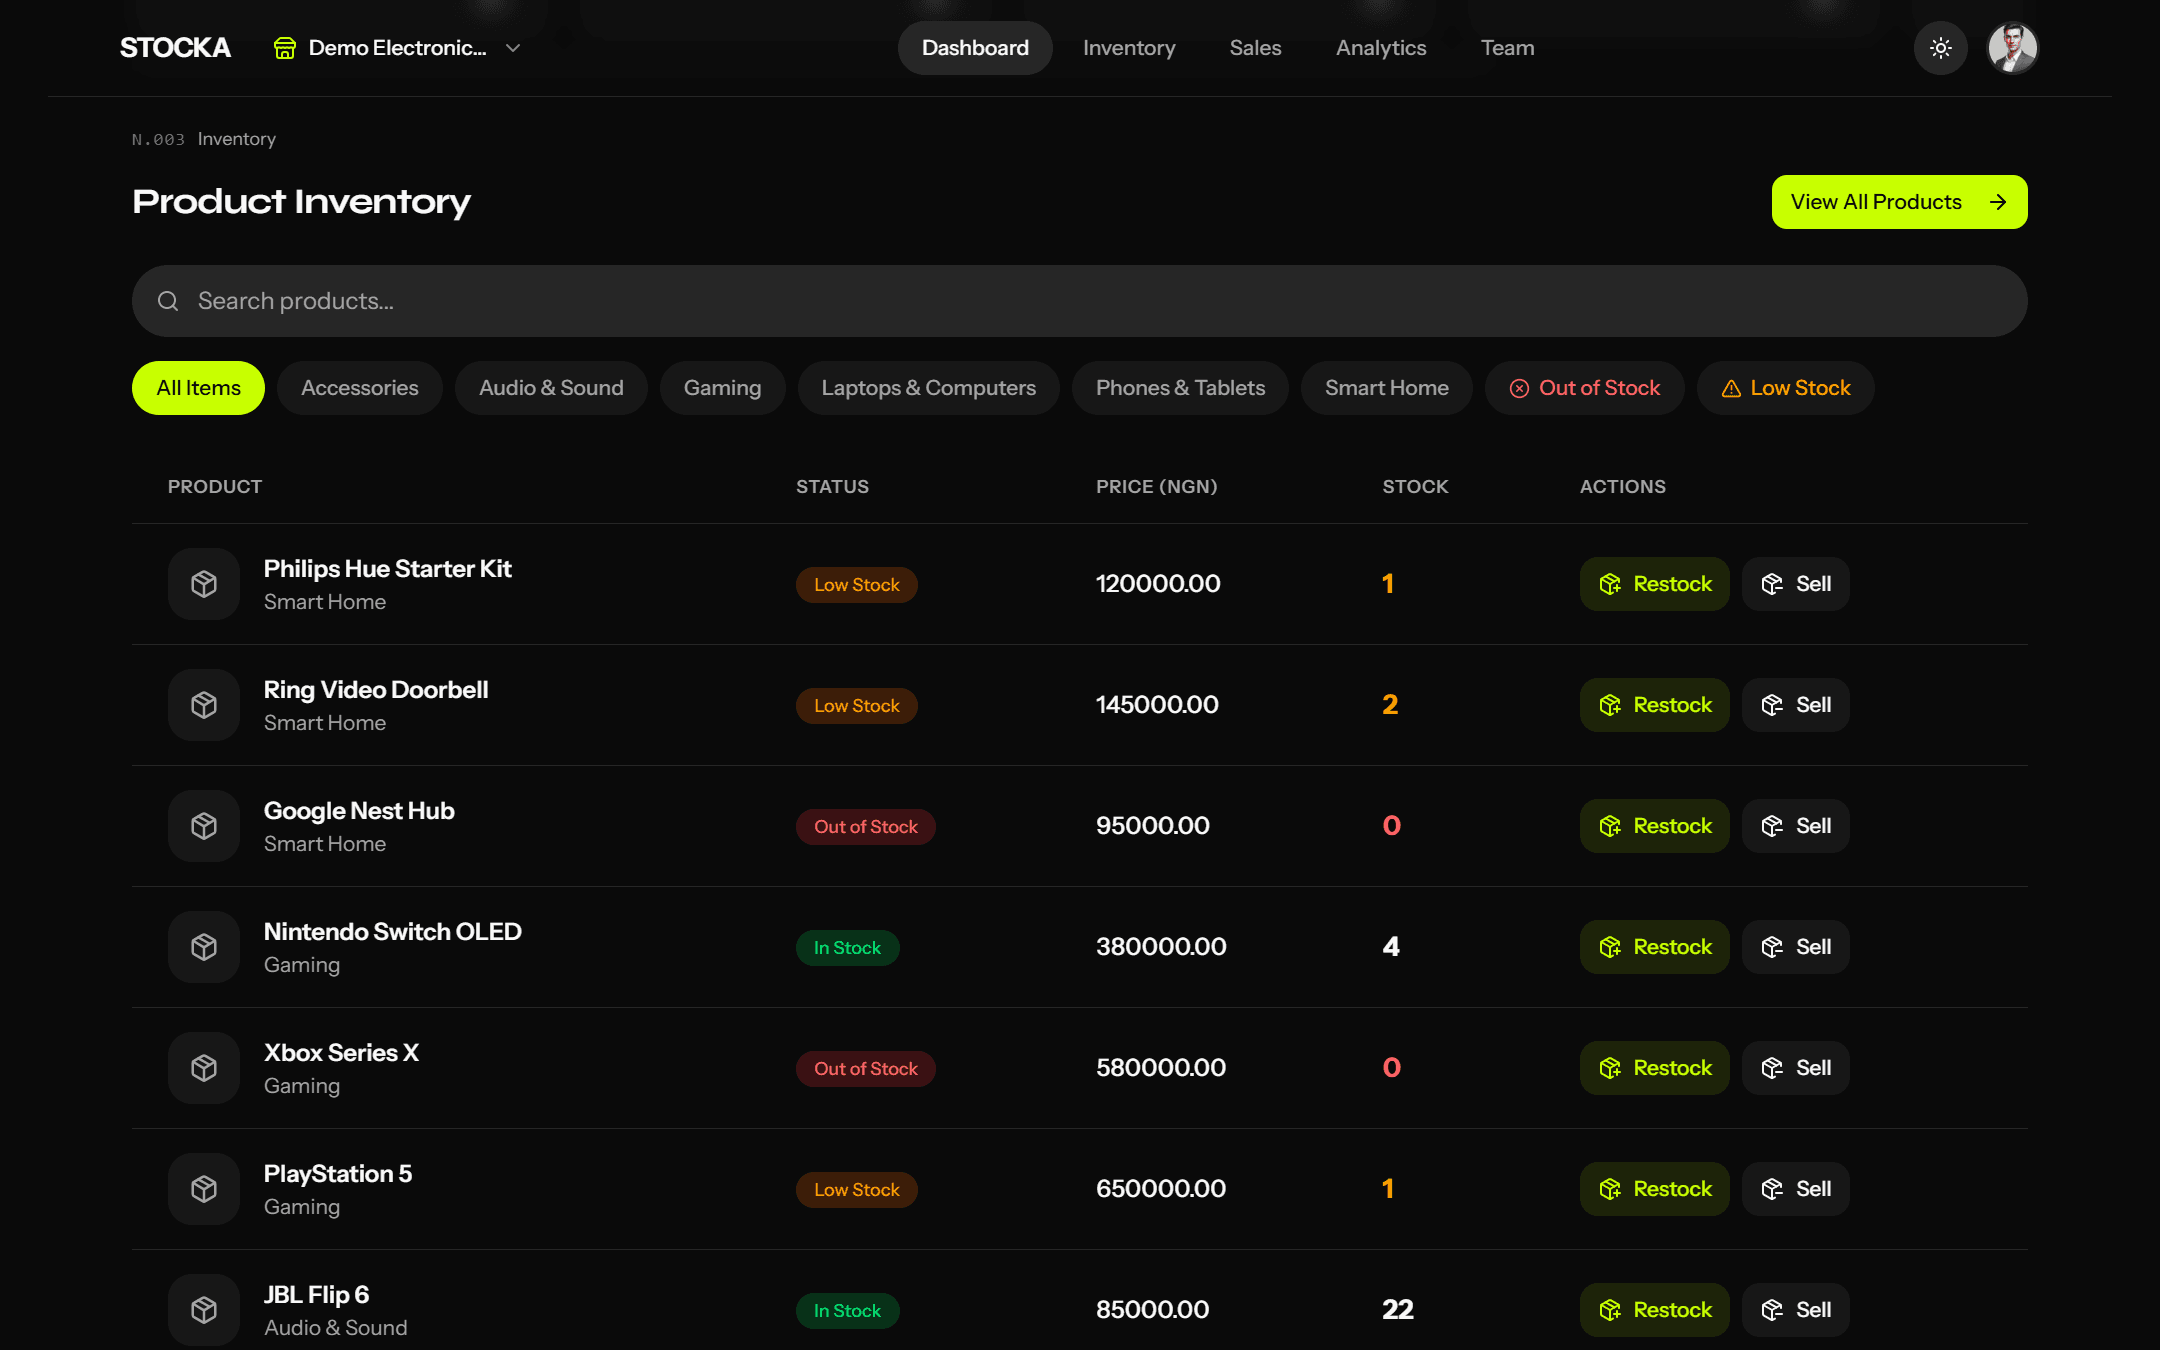2160x1350 pixels.
Task: Expand the Demo Electronic store dropdown chevron
Action: 513,48
